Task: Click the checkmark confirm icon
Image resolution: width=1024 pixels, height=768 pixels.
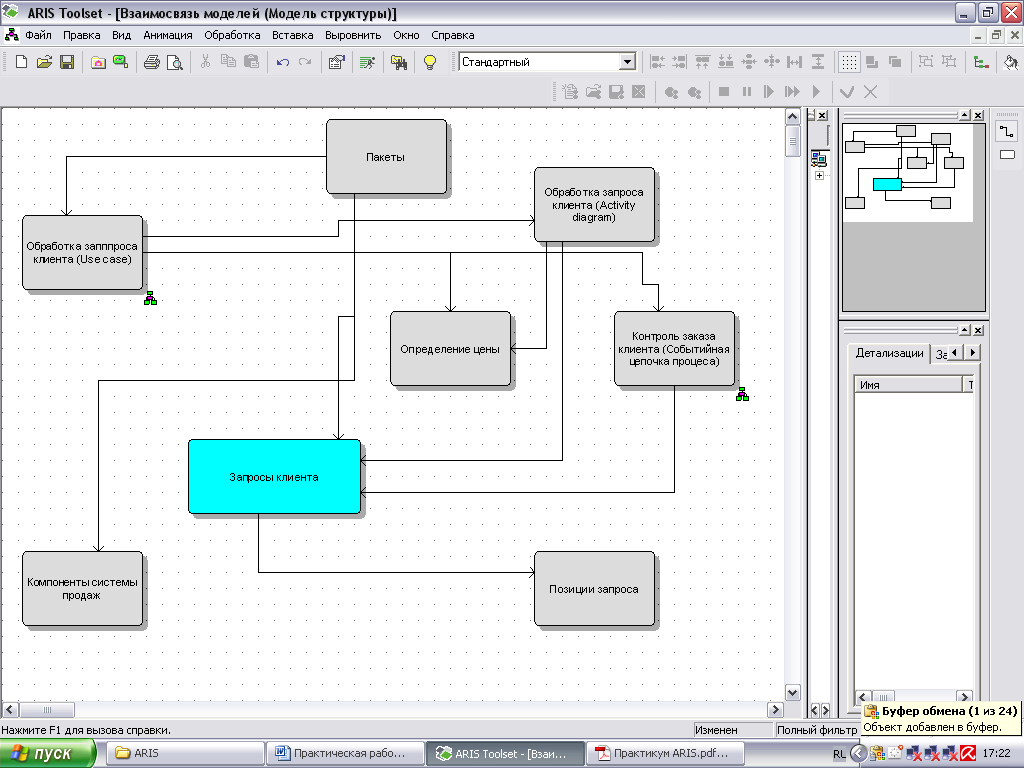Action: click(847, 91)
